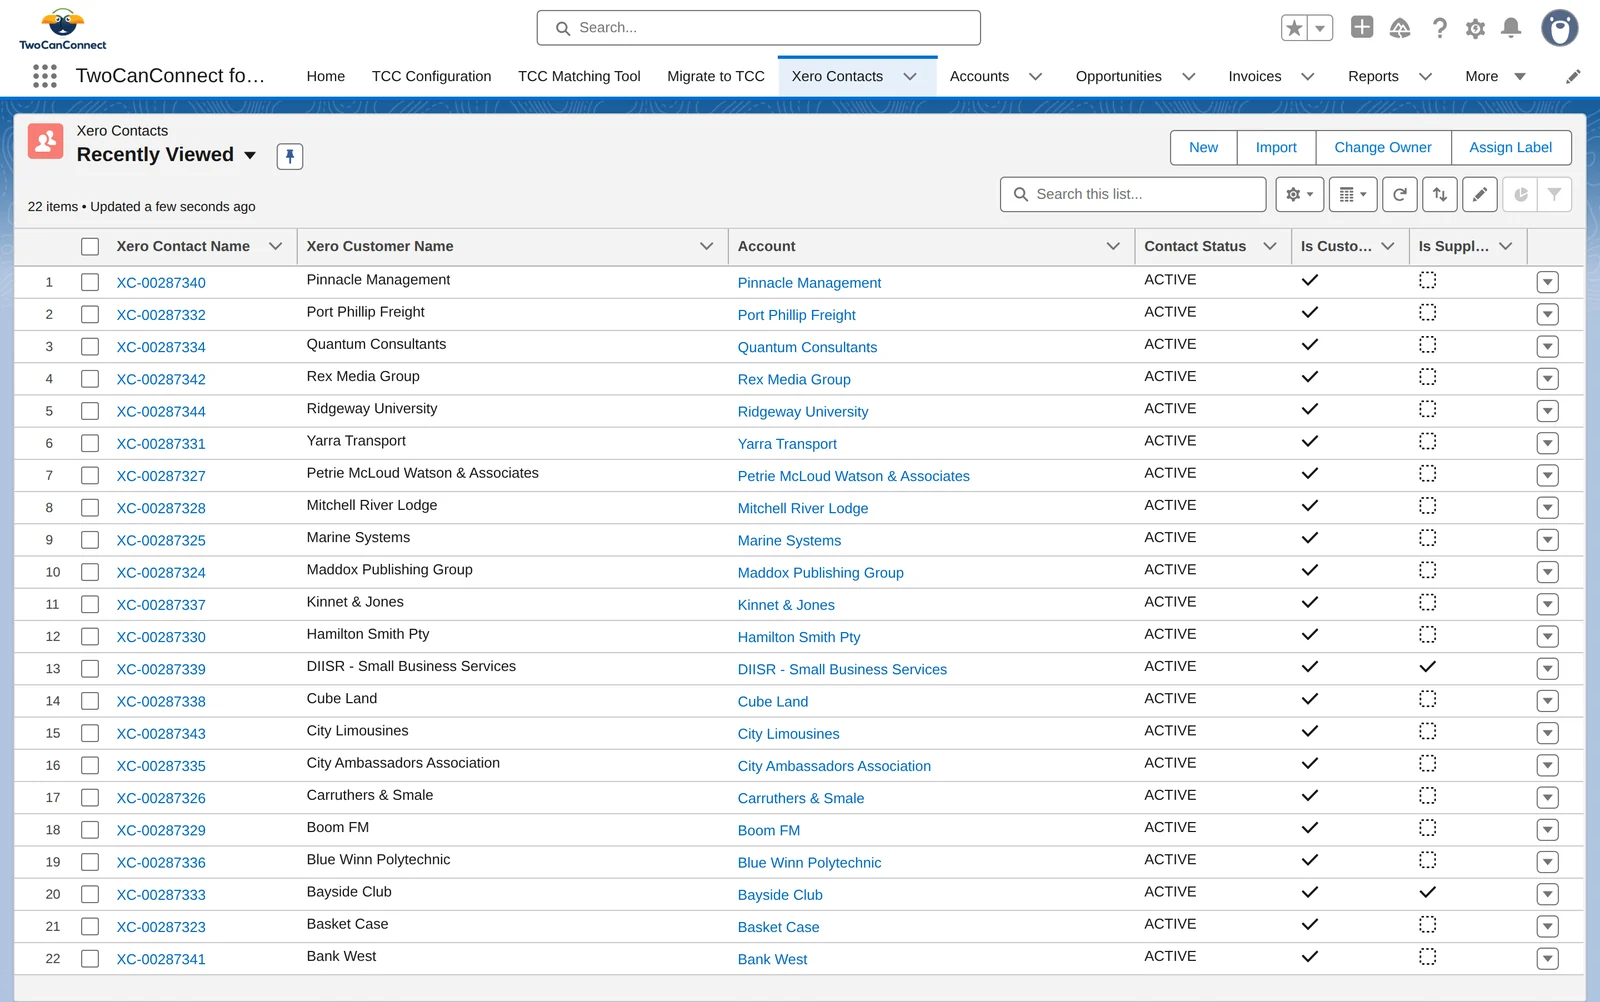Expand the Recently Viewed list picker
1600x1002 pixels.
tap(250, 155)
